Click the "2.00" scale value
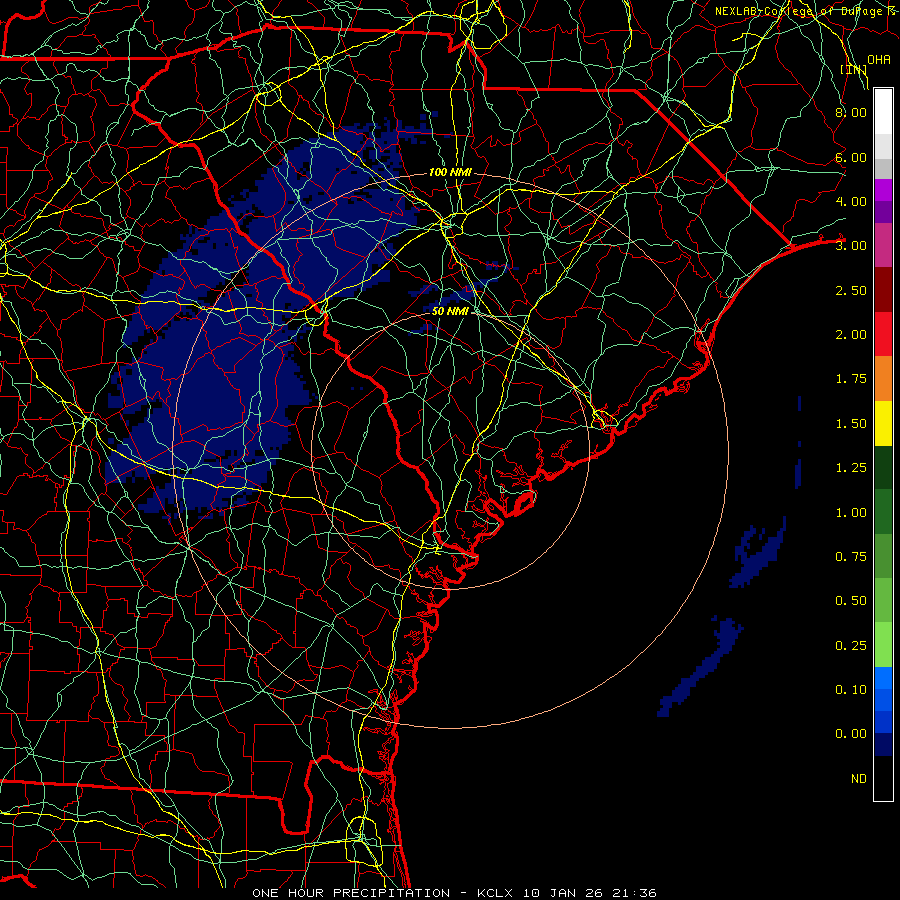 (851, 335)
